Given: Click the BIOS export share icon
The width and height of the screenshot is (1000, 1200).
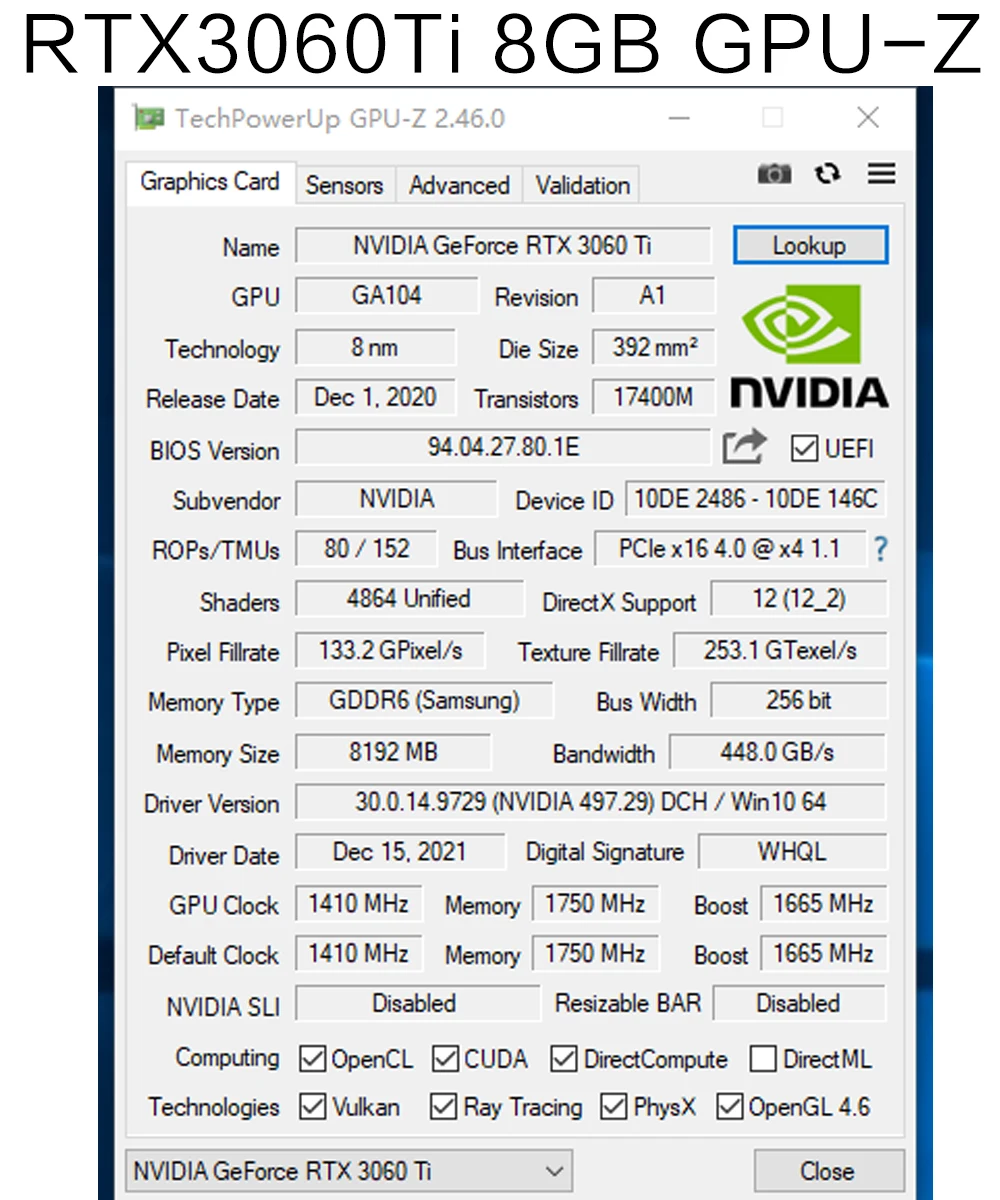Looking at the screenshot, I should click(744, 447).
